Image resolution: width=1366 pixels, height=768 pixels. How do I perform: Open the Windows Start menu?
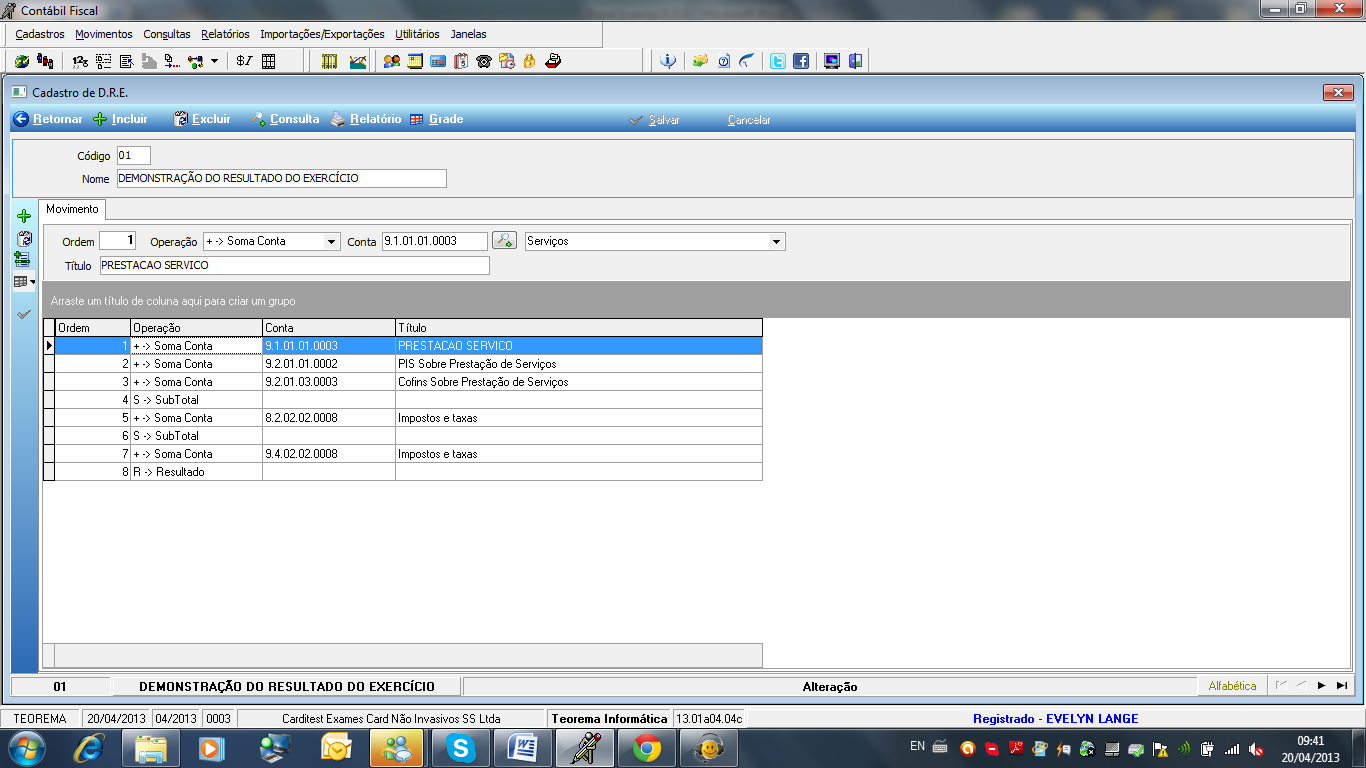pyautogui.click(x=25, y=747)
